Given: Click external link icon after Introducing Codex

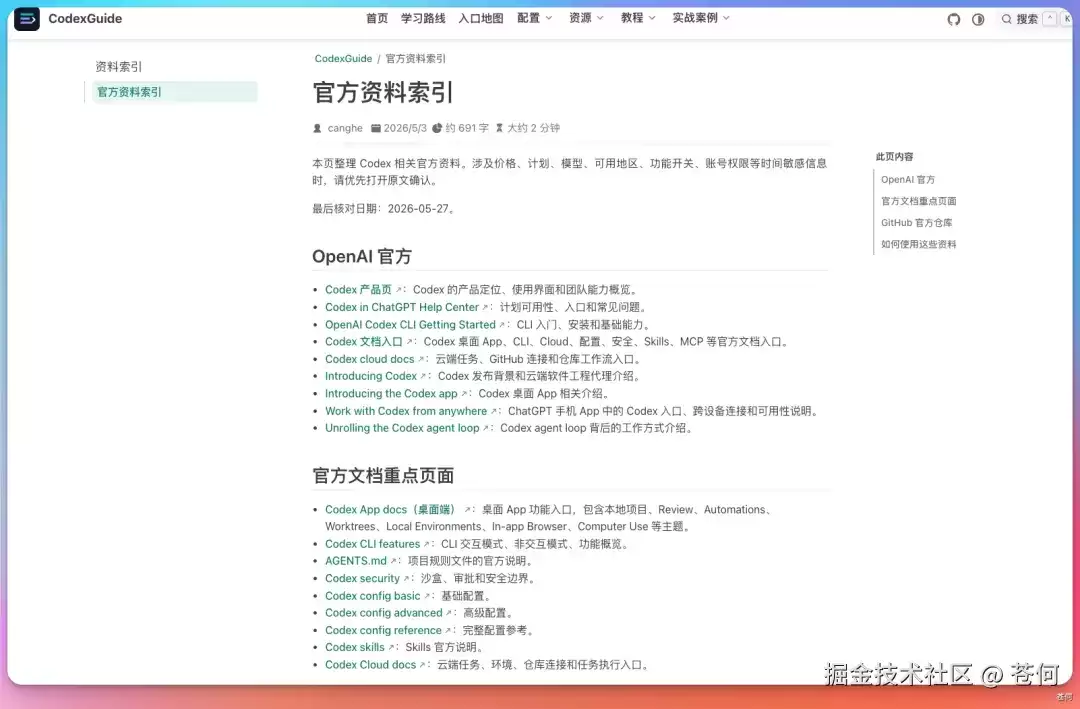Looking at the screenshot, I should point(424,376).
